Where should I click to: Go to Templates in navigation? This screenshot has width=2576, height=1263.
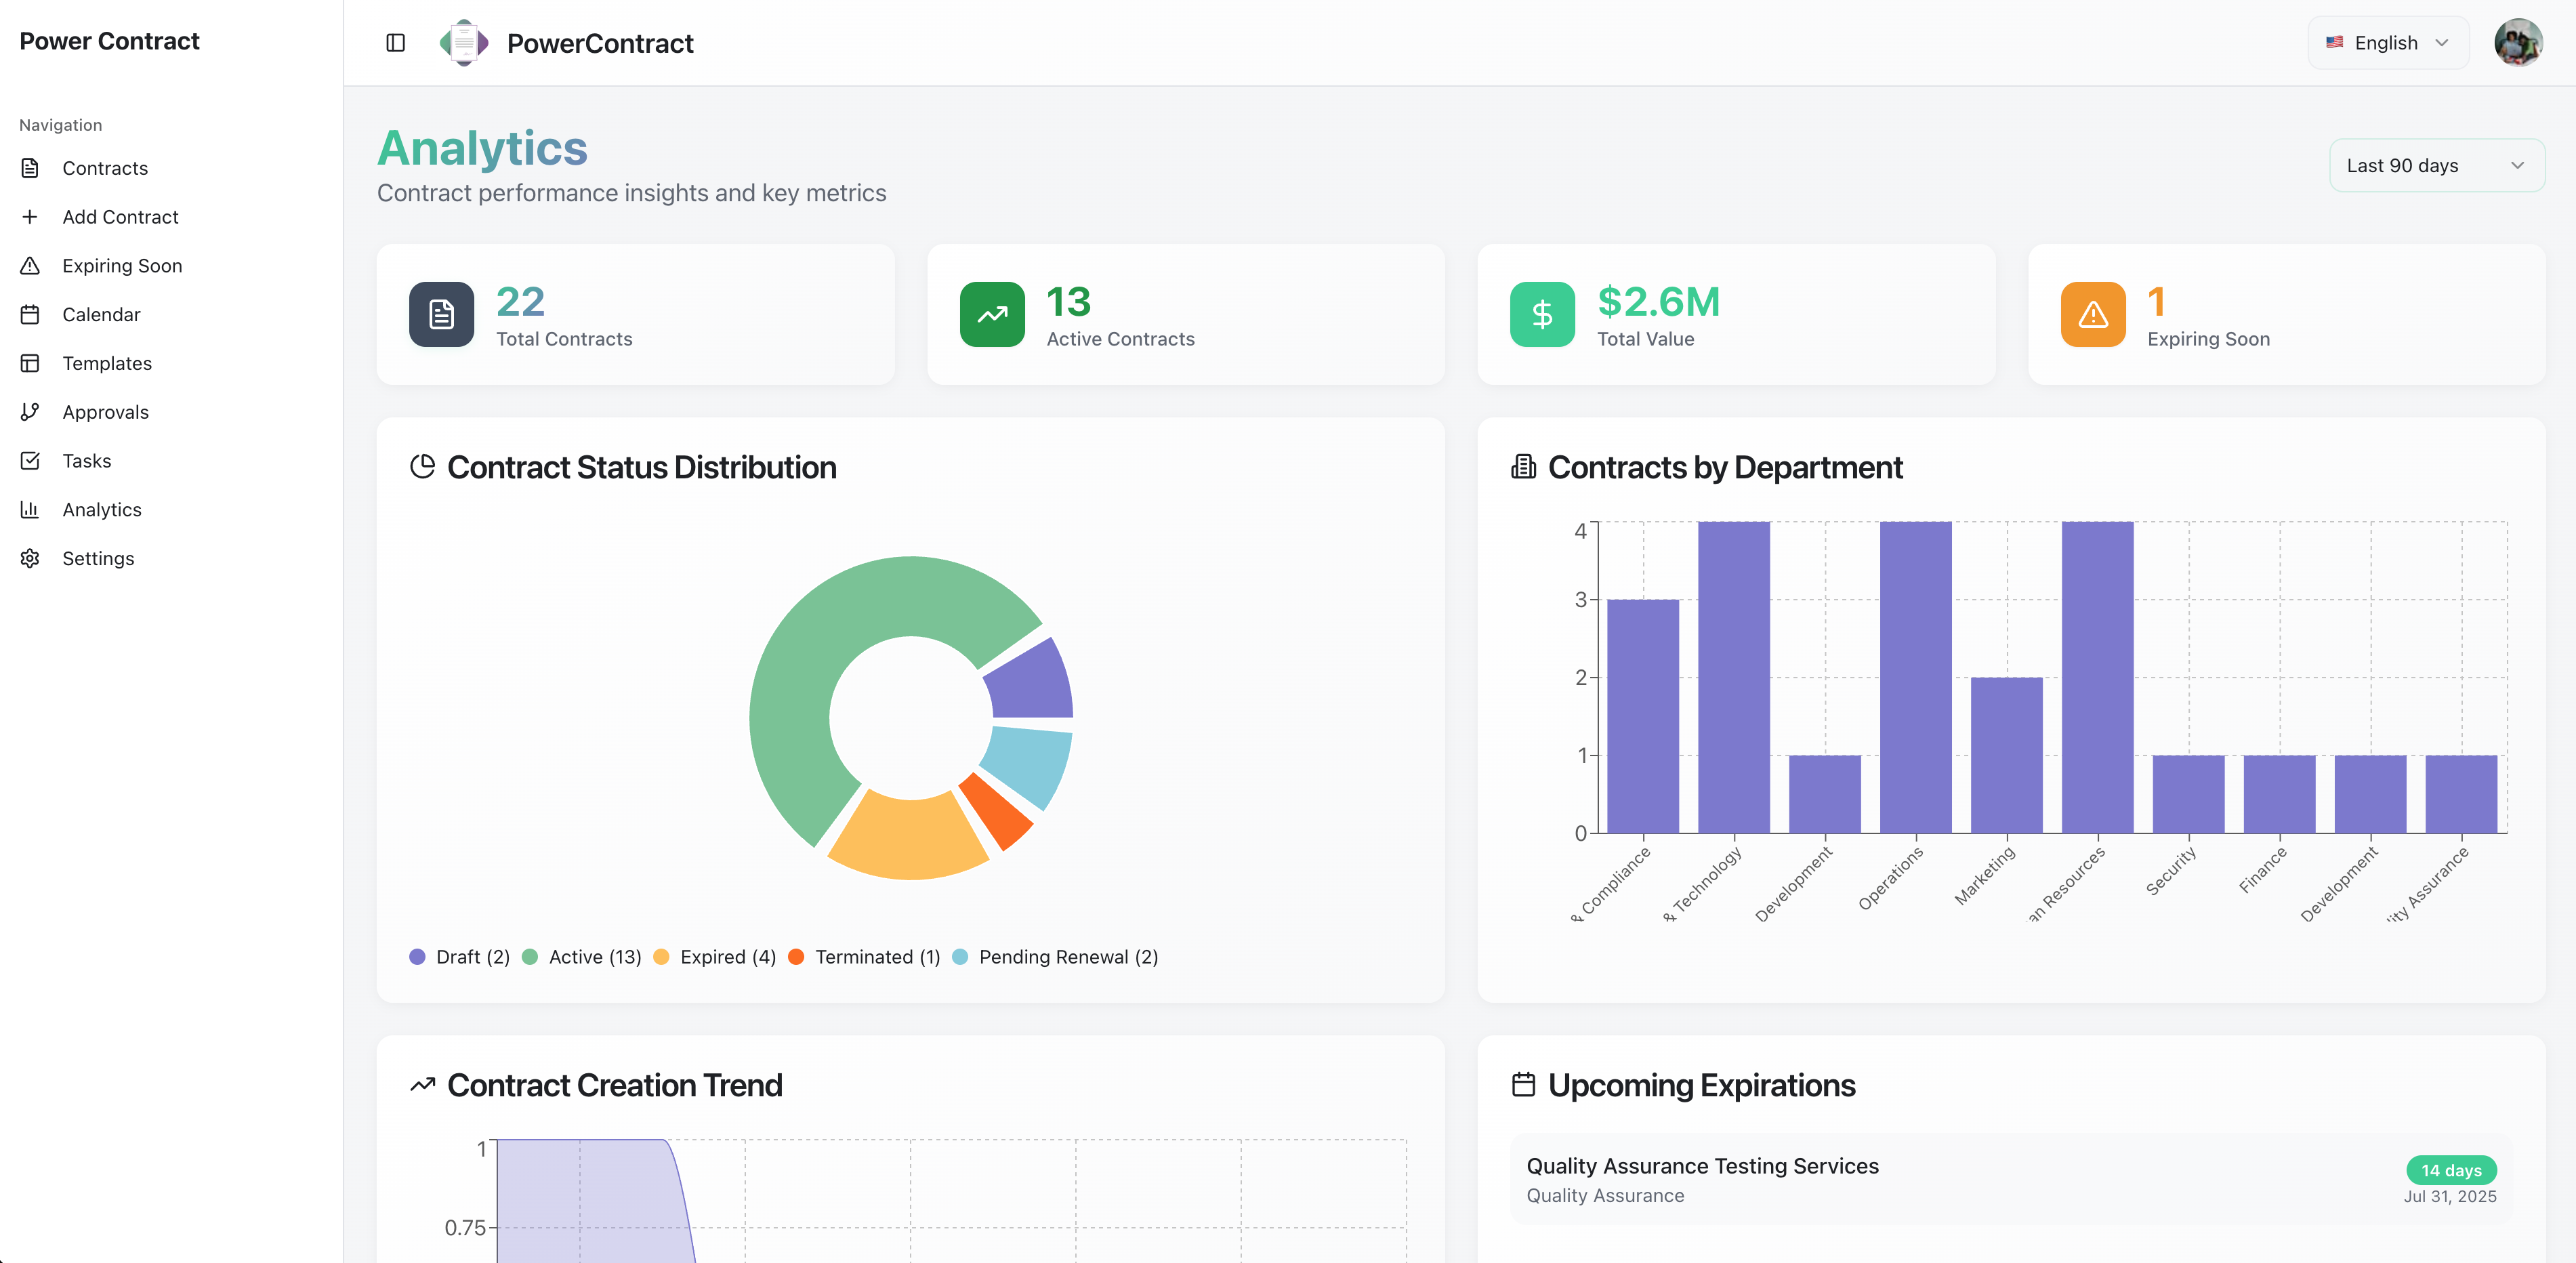tap(107, 363)
